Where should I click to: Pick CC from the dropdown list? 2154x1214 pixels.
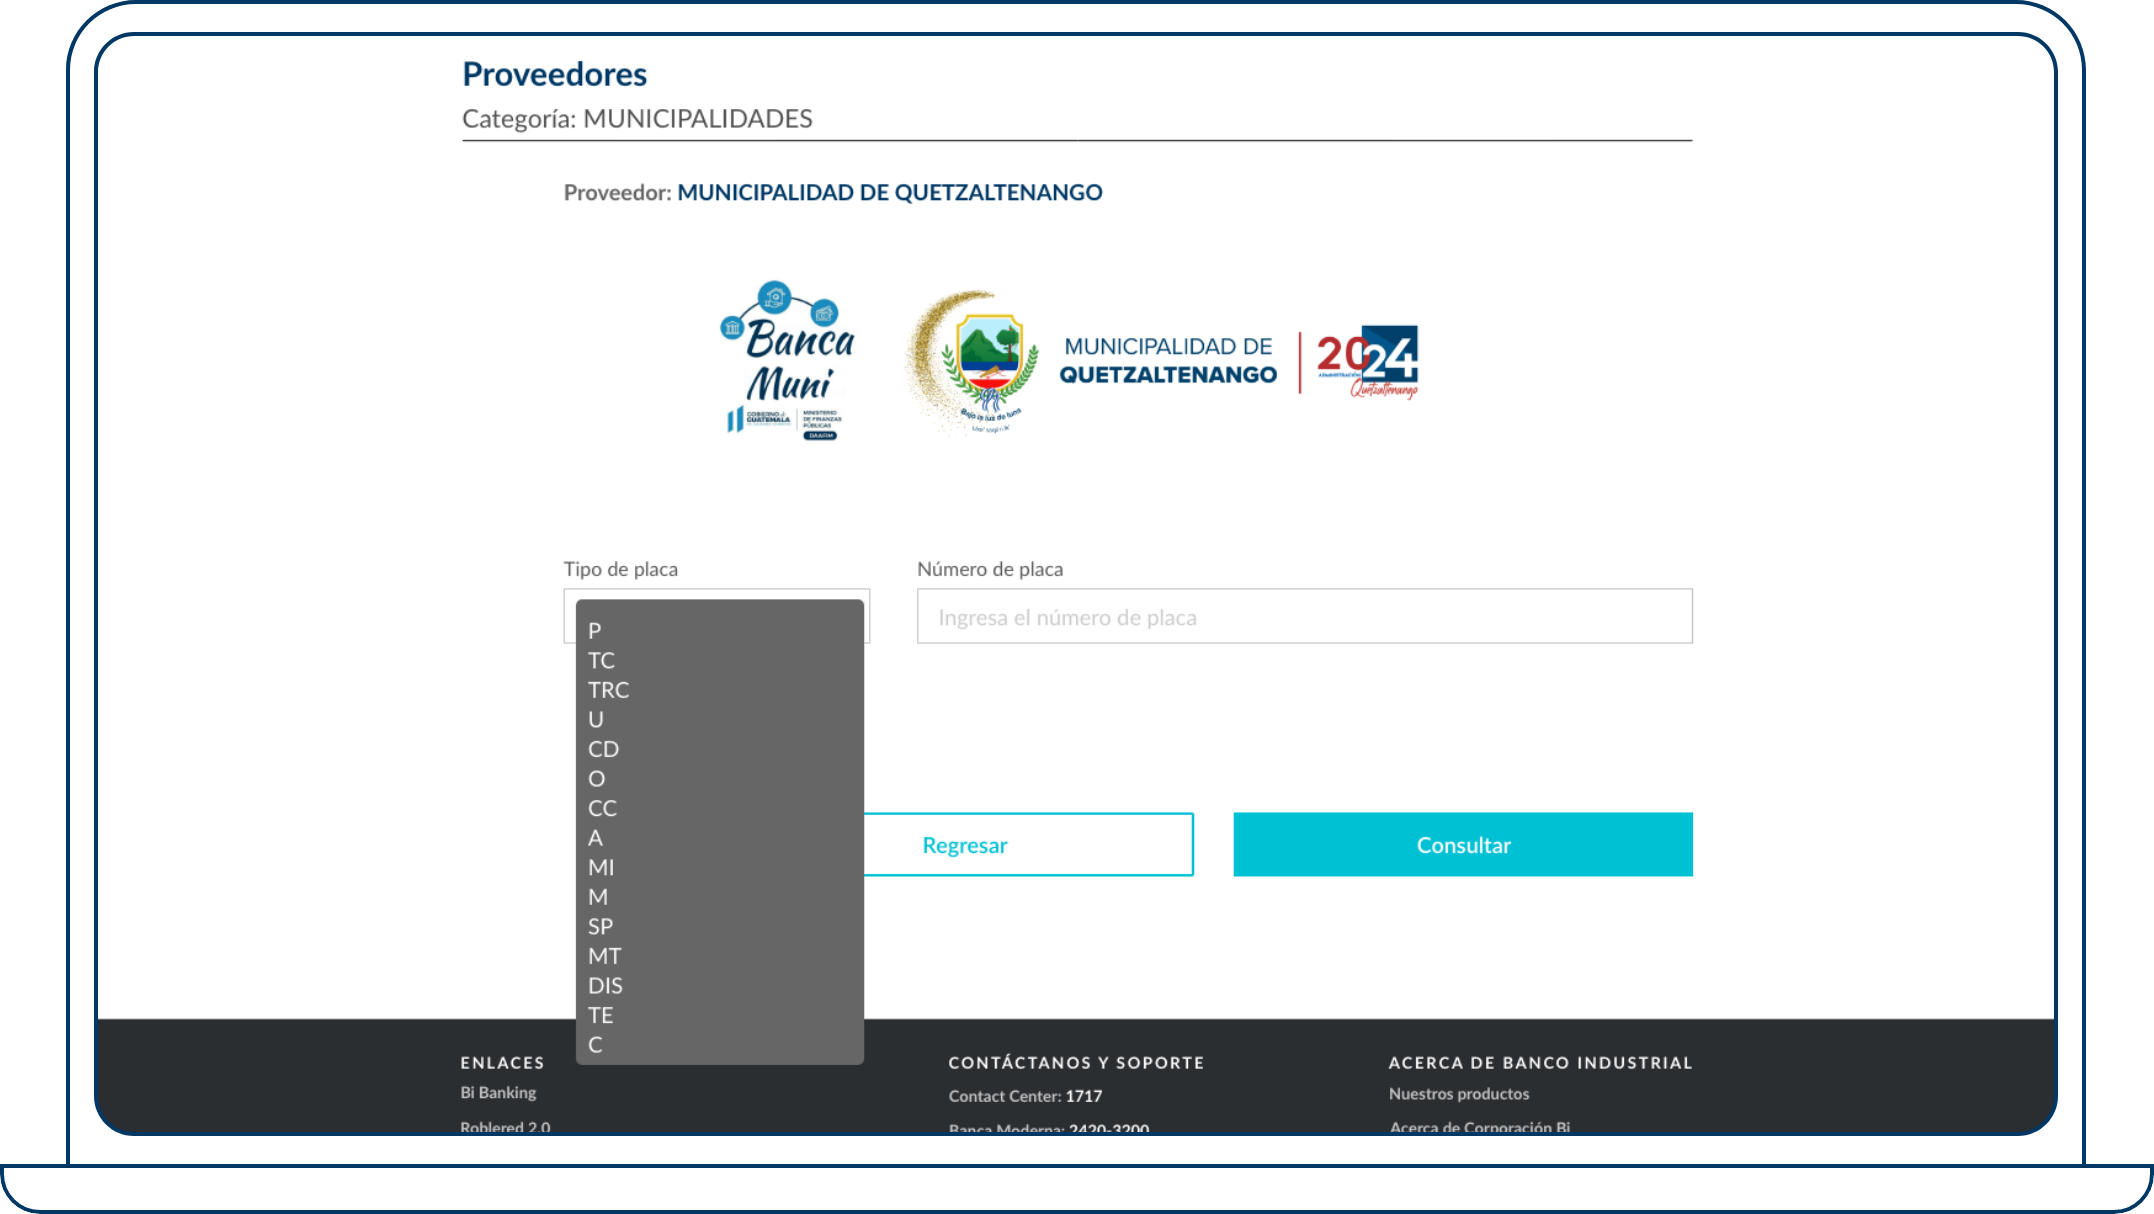pyautogui.click(x=719, y=808)
